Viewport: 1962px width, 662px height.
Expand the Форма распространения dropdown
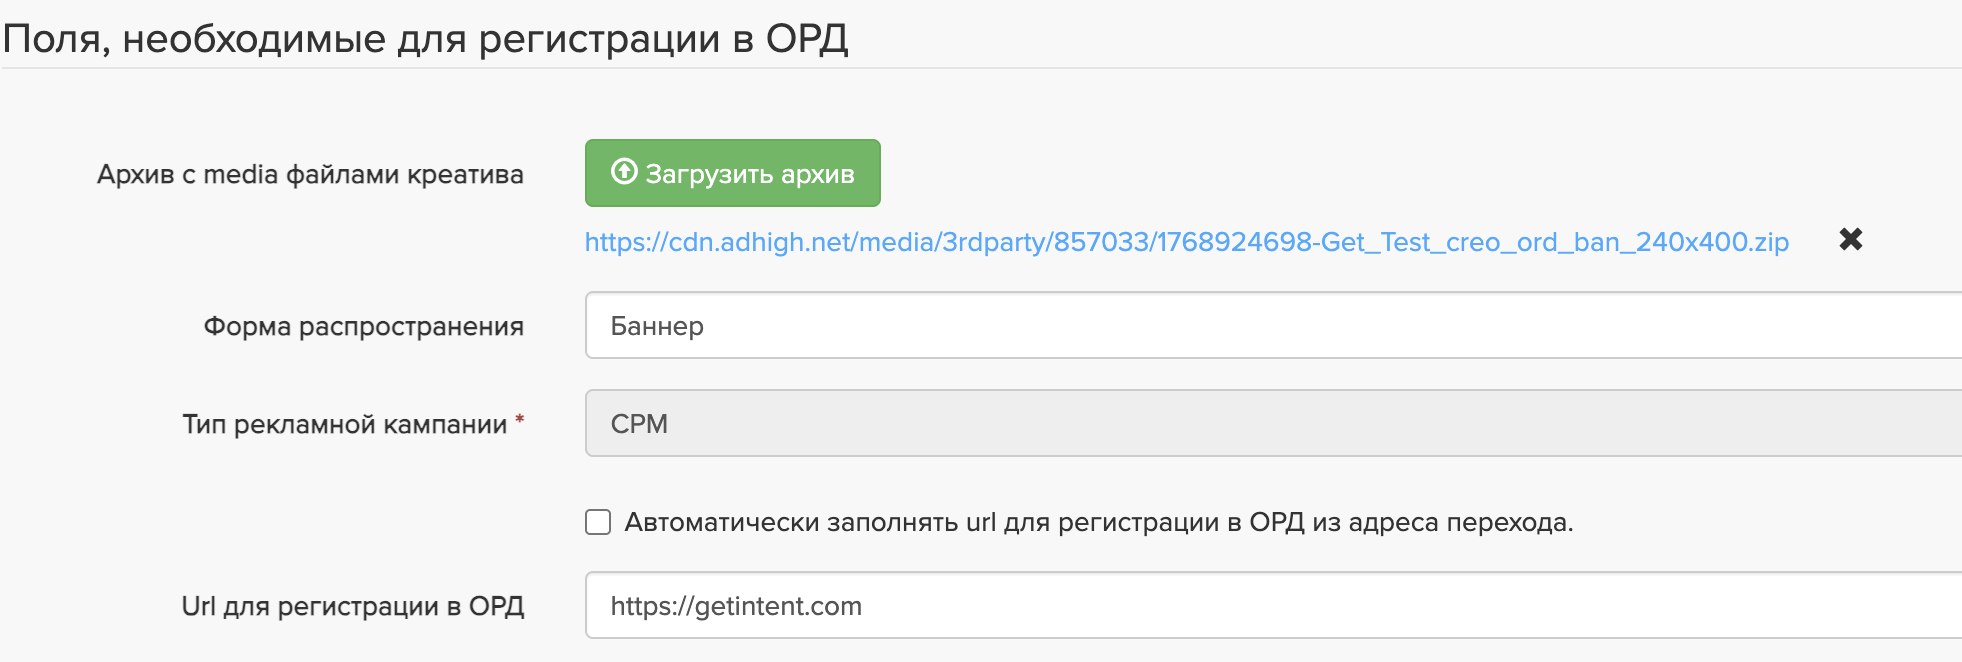[x=1270, y=326]
